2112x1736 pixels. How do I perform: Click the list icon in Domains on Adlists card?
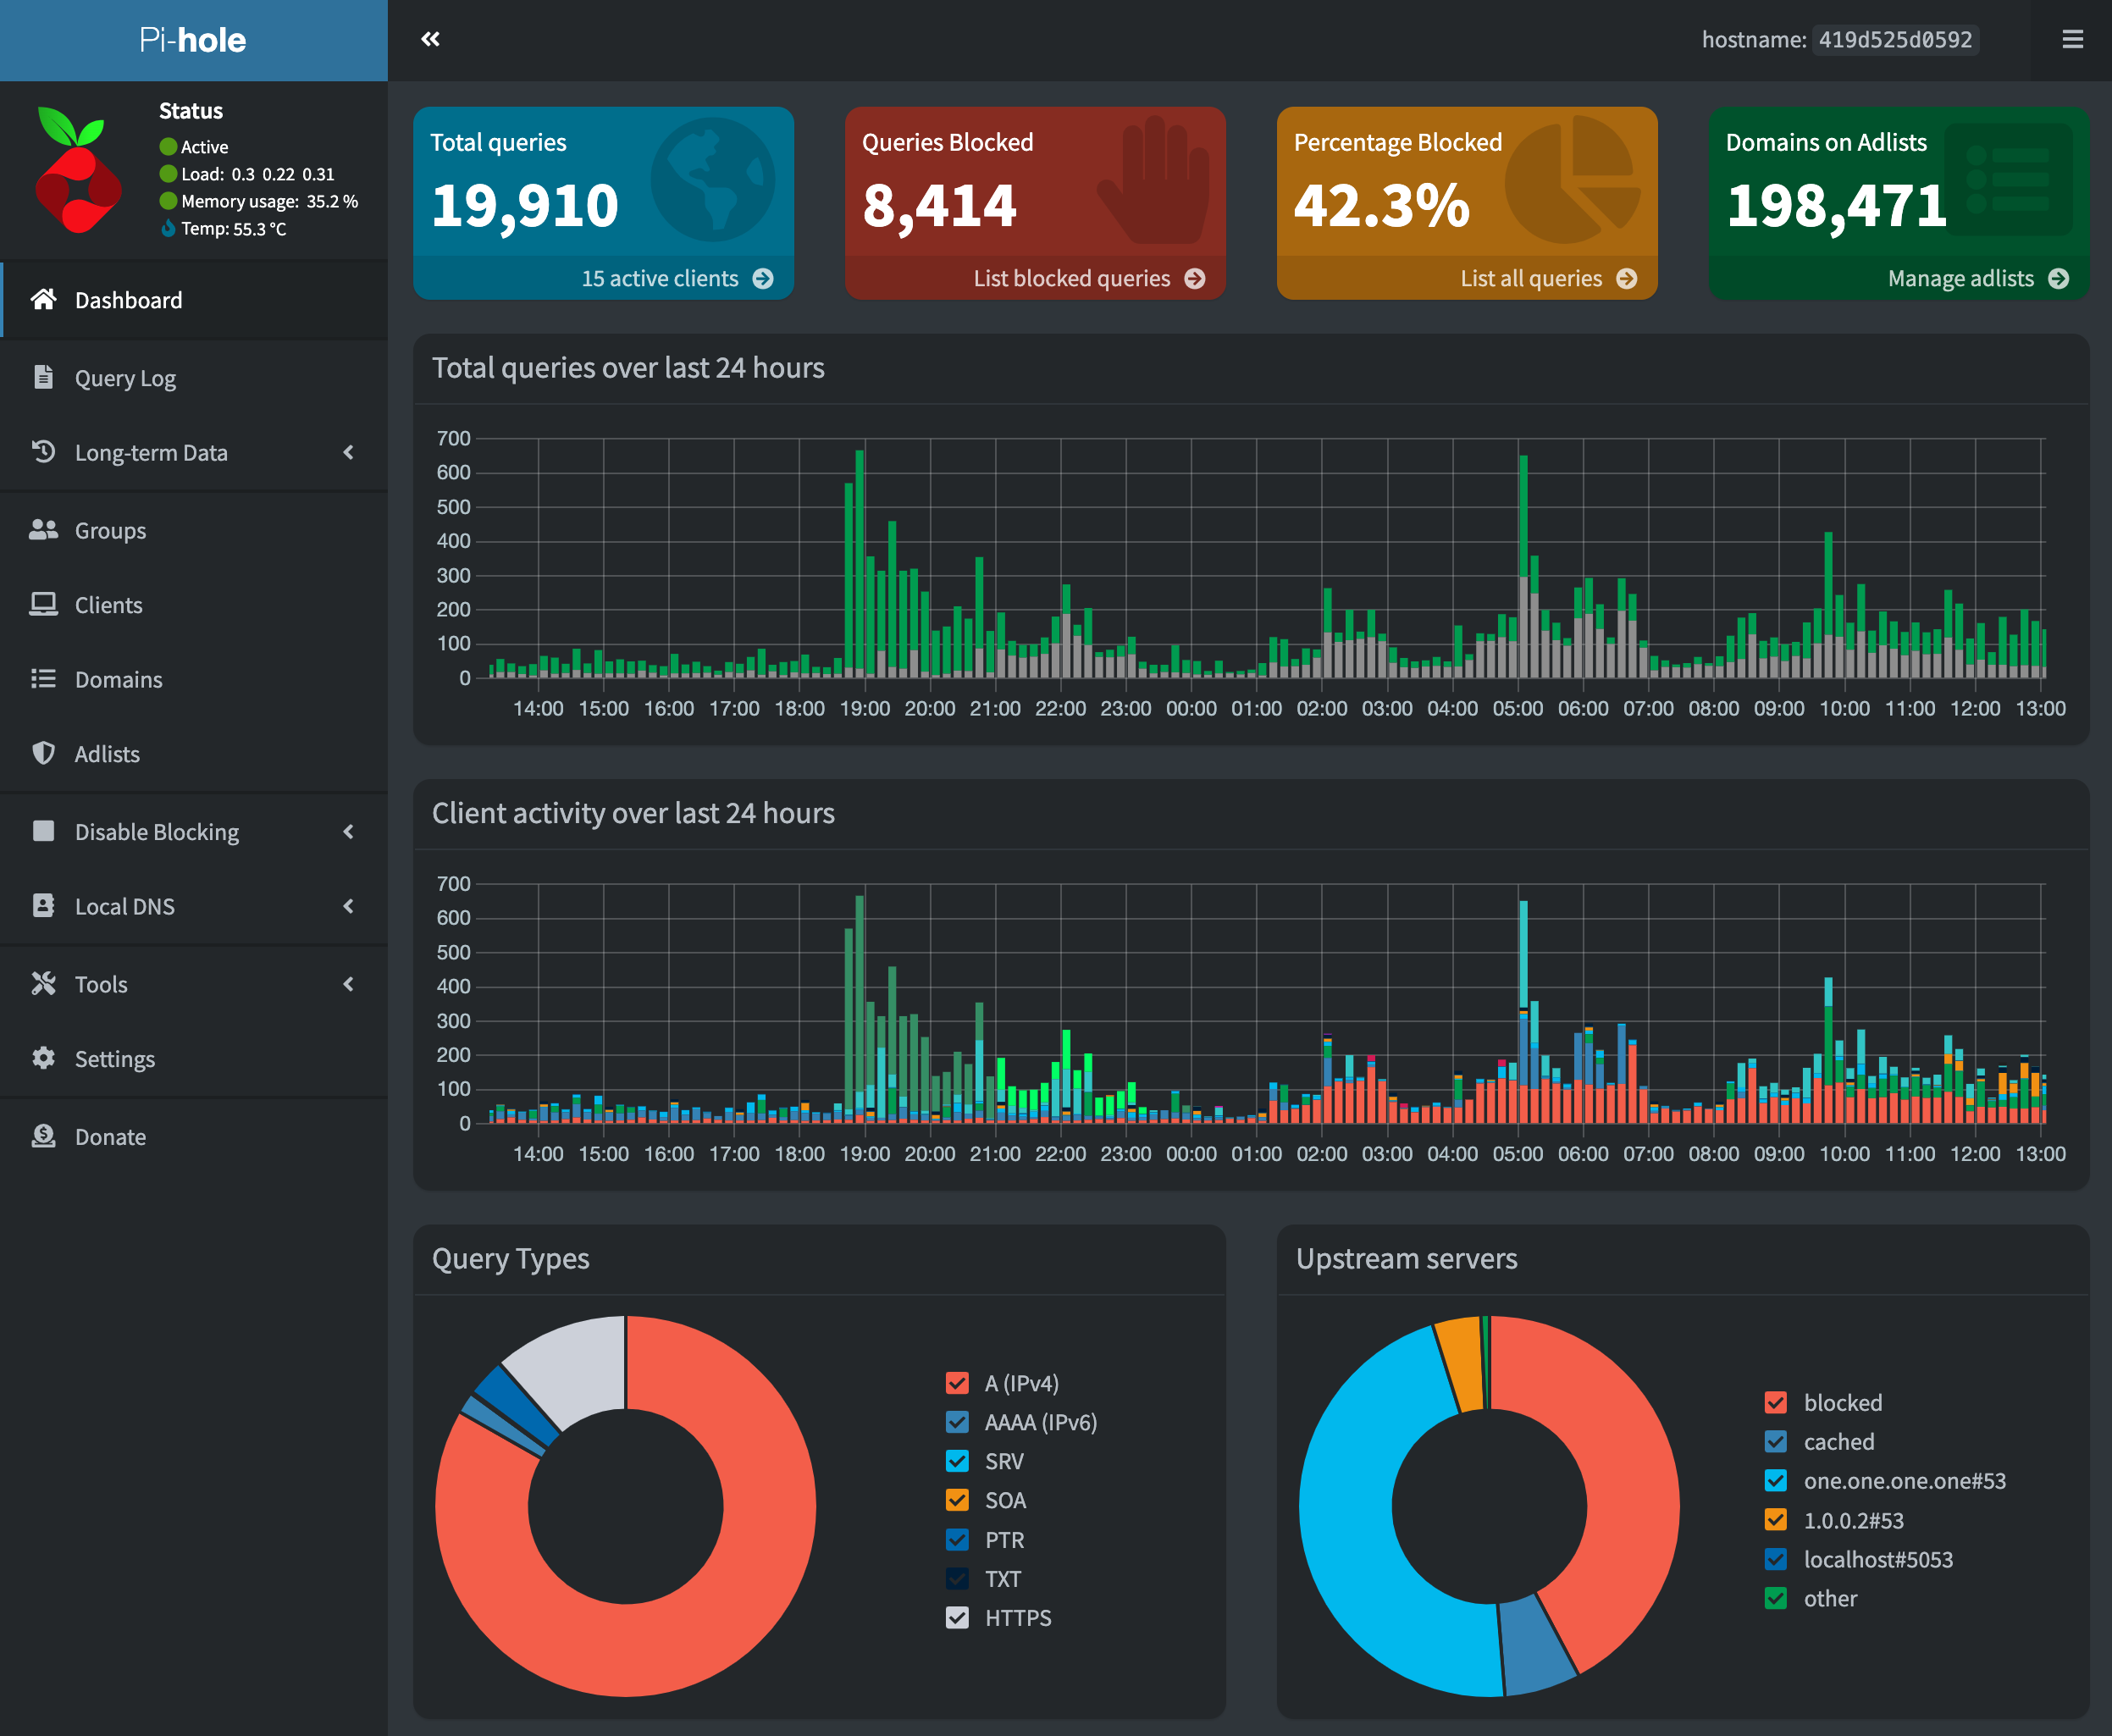pos(2008,180)
